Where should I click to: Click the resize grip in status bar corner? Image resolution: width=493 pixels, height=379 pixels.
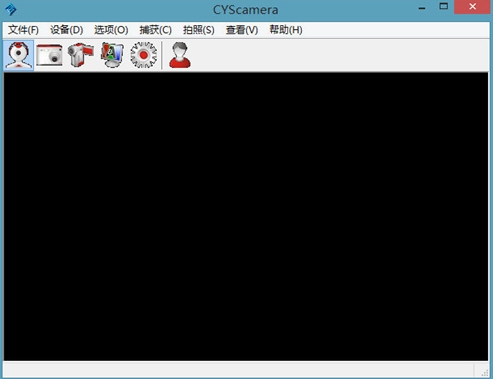coord(484,373)
